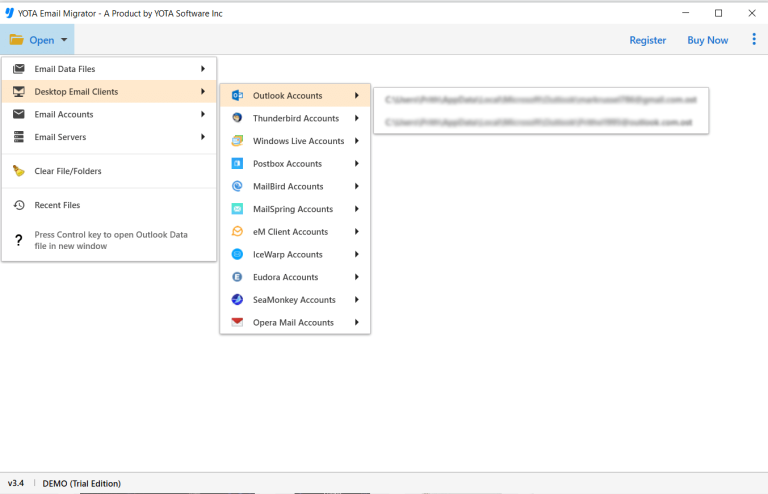Image resolution: width=768 pixels, height=494 pixels.
Task: Minimize the YOTA Email Migrator window
Action: [x=685, y=13]
